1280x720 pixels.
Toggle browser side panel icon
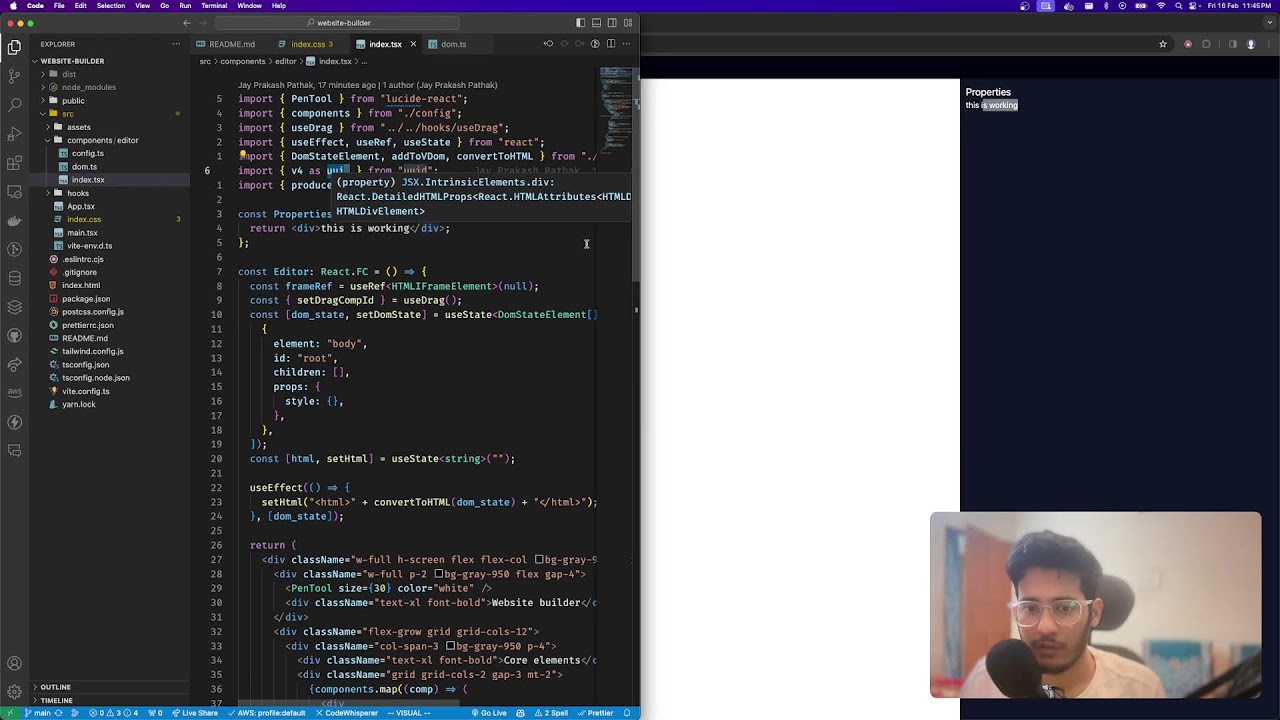[1233, 44]
